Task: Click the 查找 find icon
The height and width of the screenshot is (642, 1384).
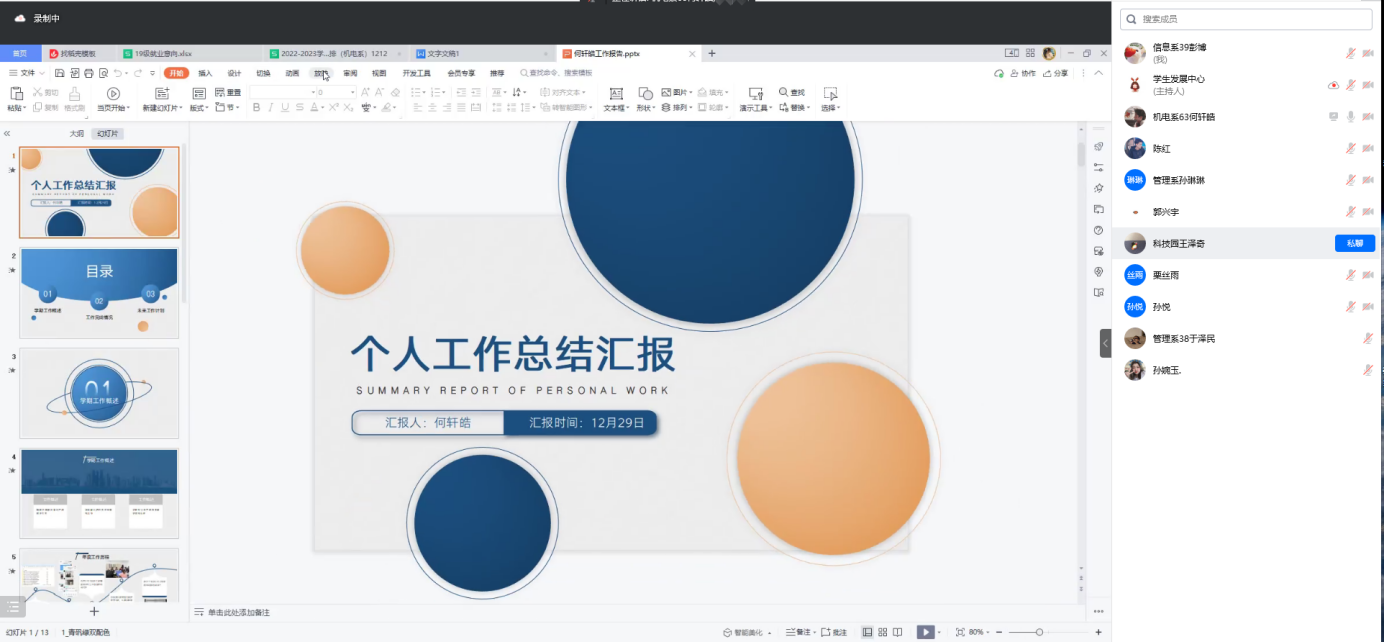Action: tap(784, 92)
